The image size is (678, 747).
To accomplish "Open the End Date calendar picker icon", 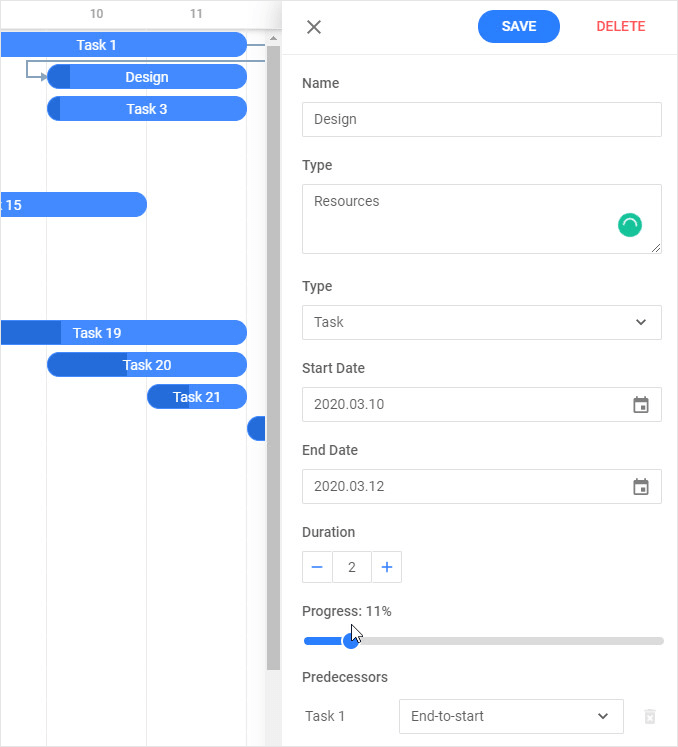I will click(x=641, y=486).
